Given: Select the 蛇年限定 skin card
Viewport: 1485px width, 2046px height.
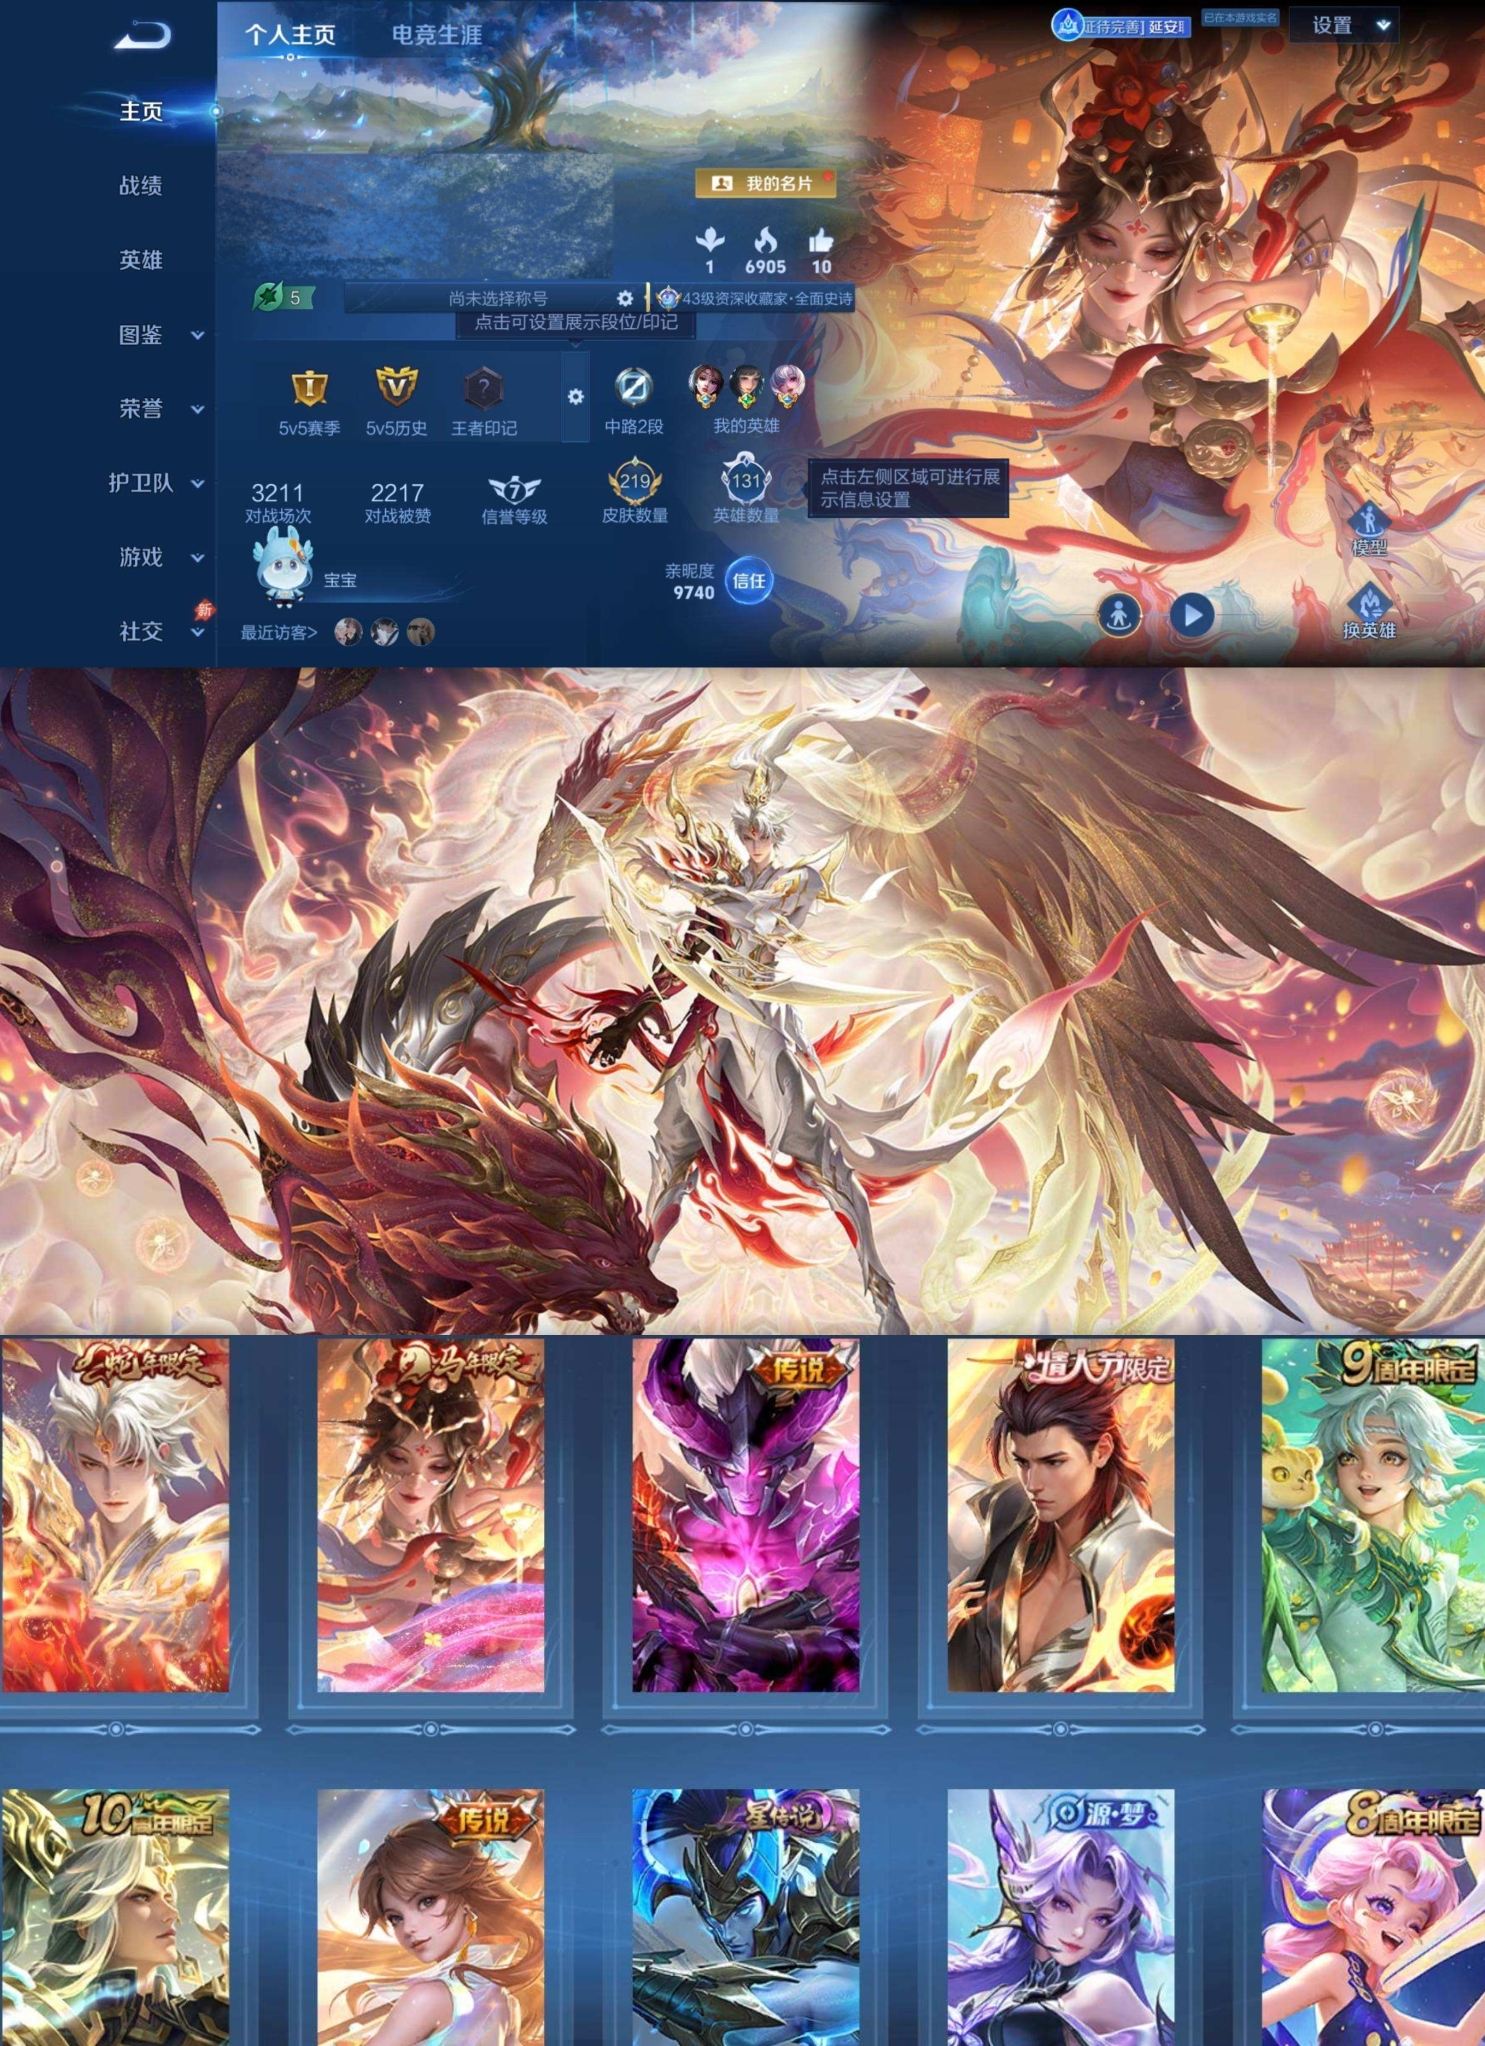Looking at the screenshot, I should (x=115, y=1515).
